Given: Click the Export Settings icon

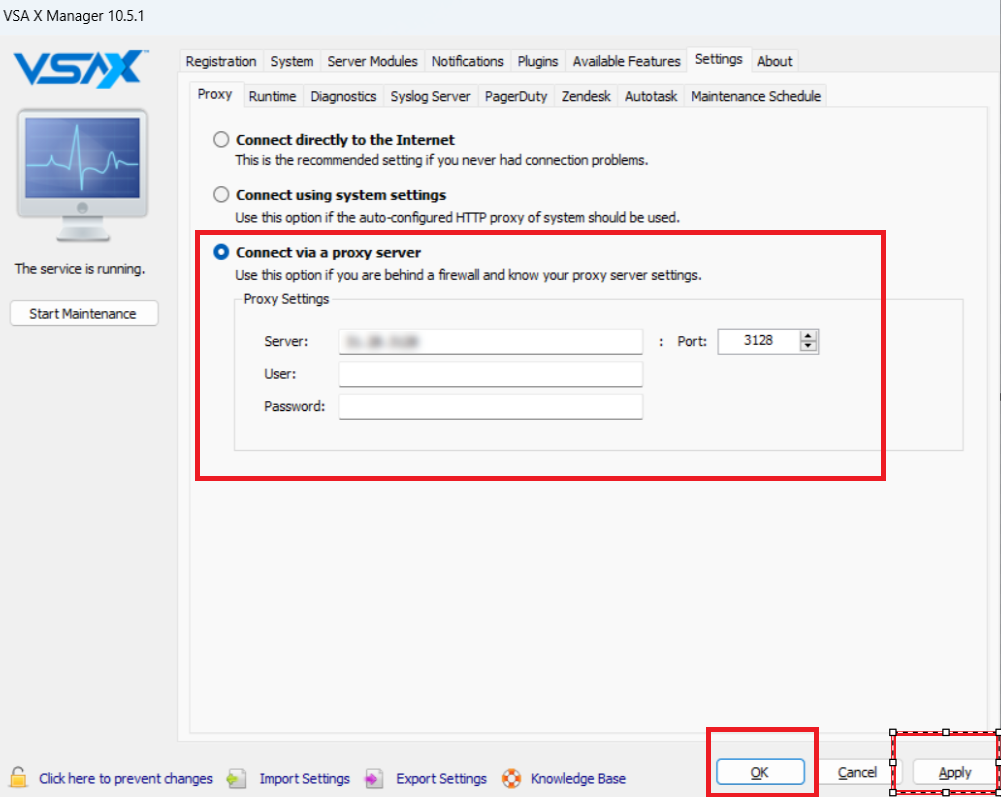Looking at the screenshot, I should 373,778.
